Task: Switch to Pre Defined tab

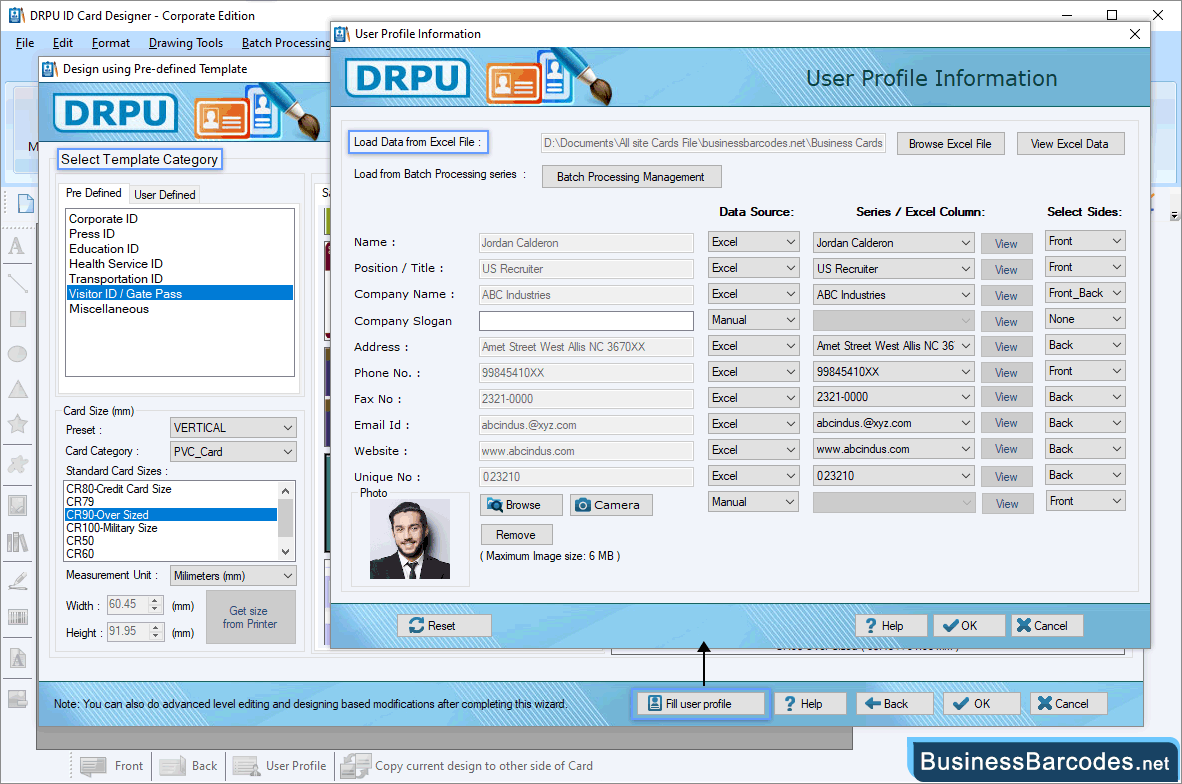Action: [x=93, y=193]
